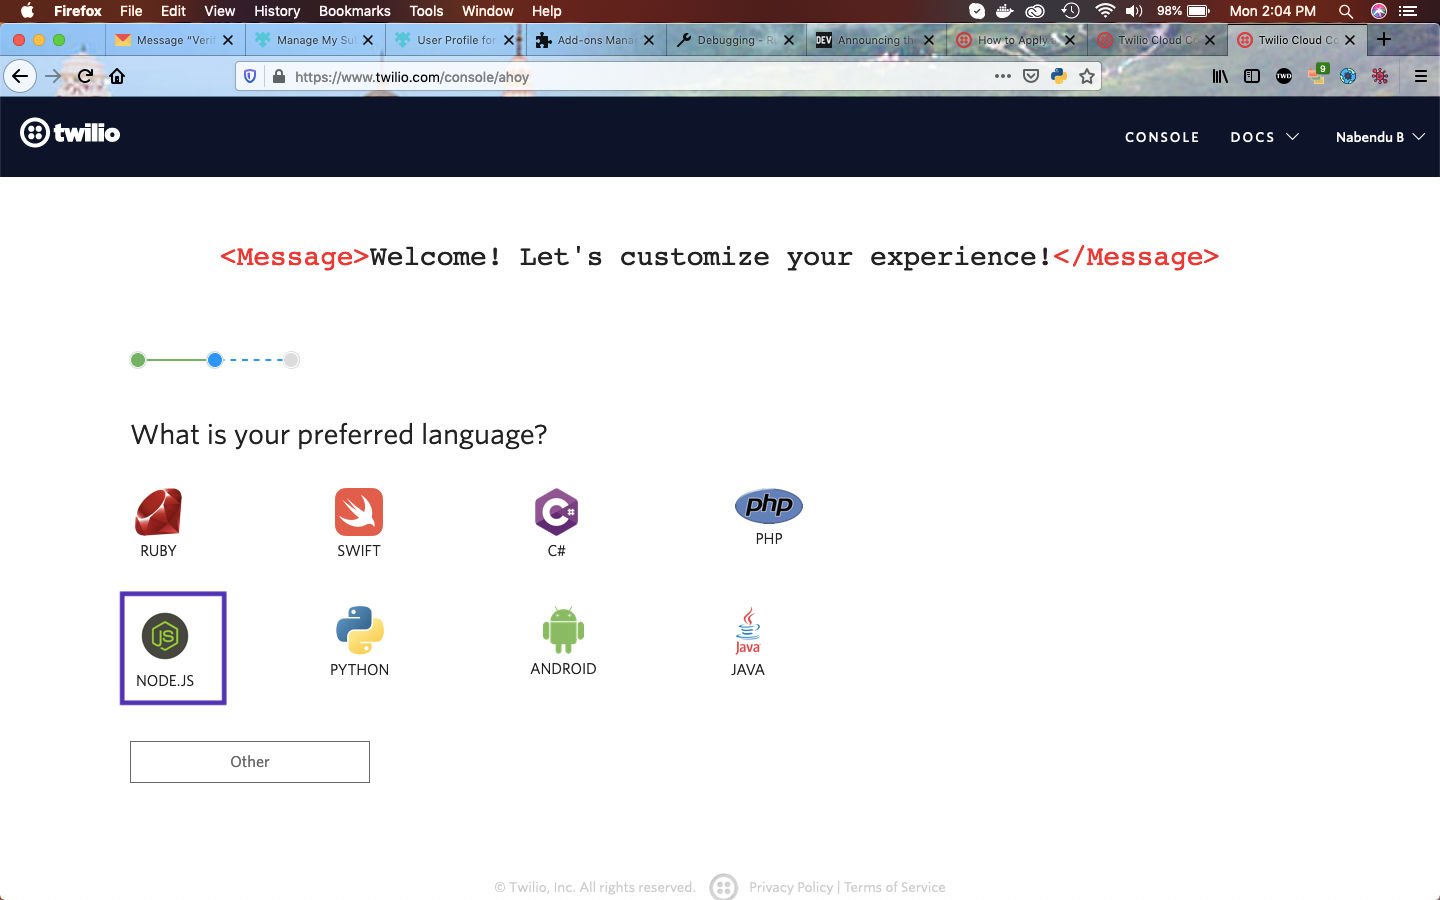
Task: Toggle the sidebar view icon
Action: click(1252, 76)
